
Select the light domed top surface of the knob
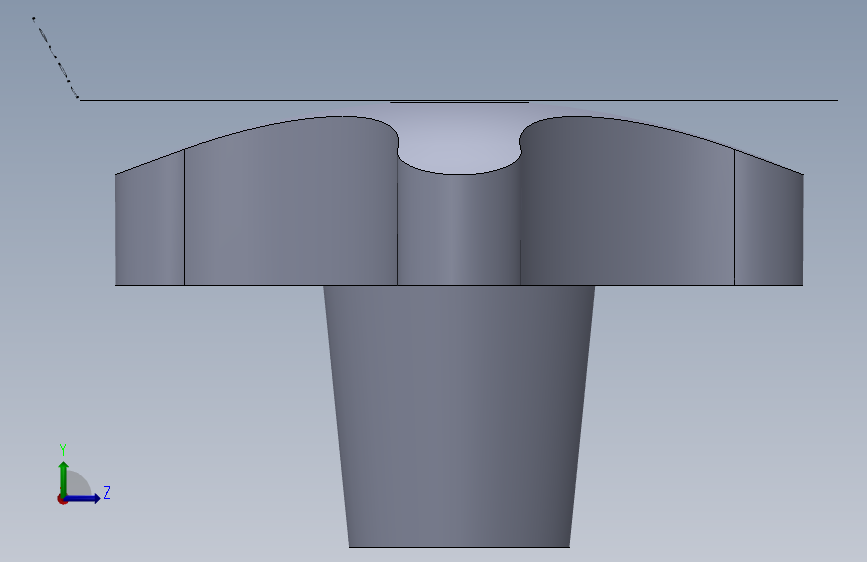click(459, 138)
